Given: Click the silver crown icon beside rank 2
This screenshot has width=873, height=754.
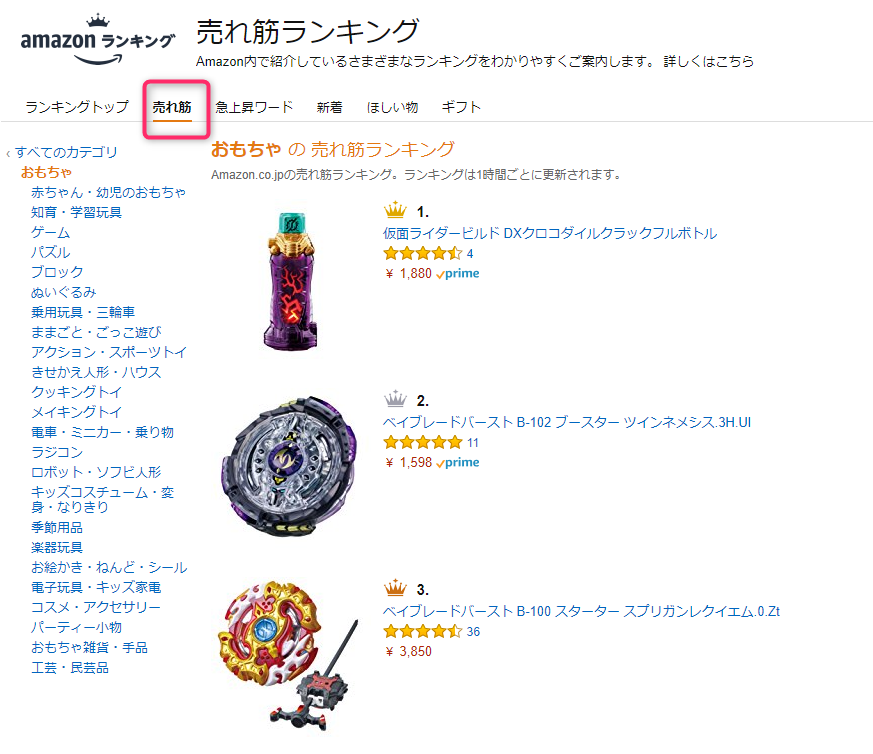Looking at the screenshot, I should (x=395, y=399).
